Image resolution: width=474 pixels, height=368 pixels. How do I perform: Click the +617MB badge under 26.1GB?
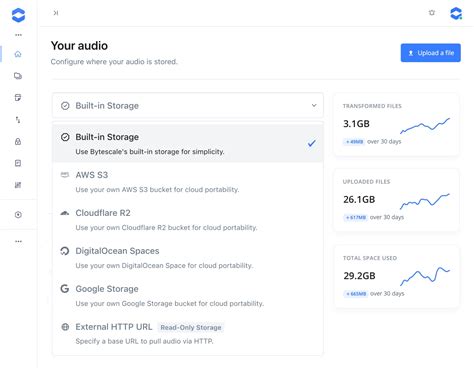pyautogui.click(x=355, y=217)
